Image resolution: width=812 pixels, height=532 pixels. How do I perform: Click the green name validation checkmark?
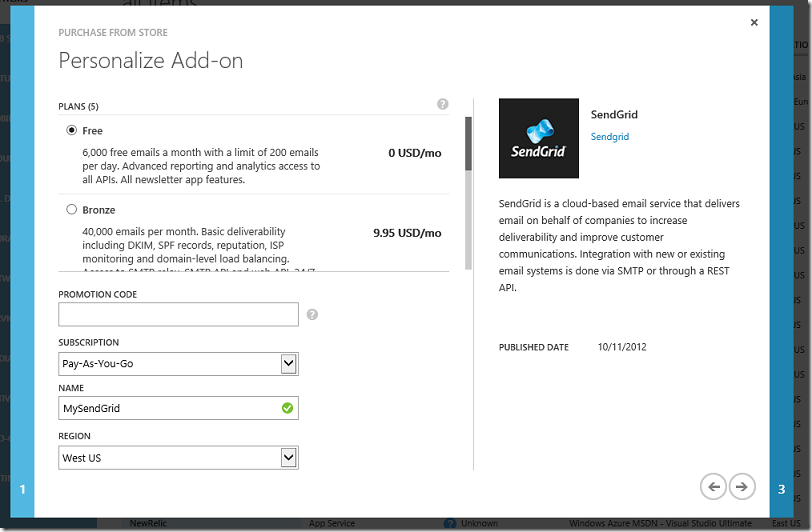(287, 408)
